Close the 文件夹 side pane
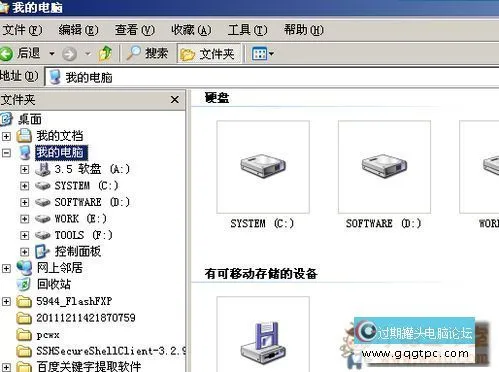 175,99
